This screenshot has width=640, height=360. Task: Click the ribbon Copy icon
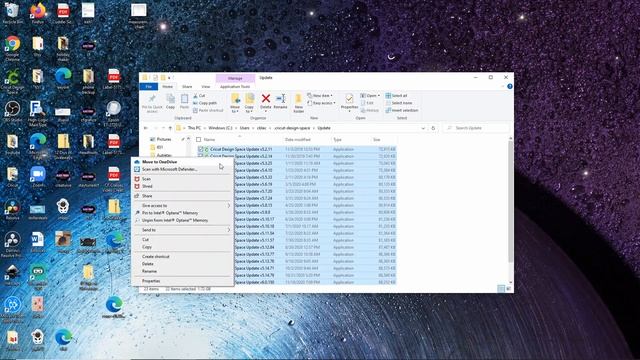pos(170,98)
